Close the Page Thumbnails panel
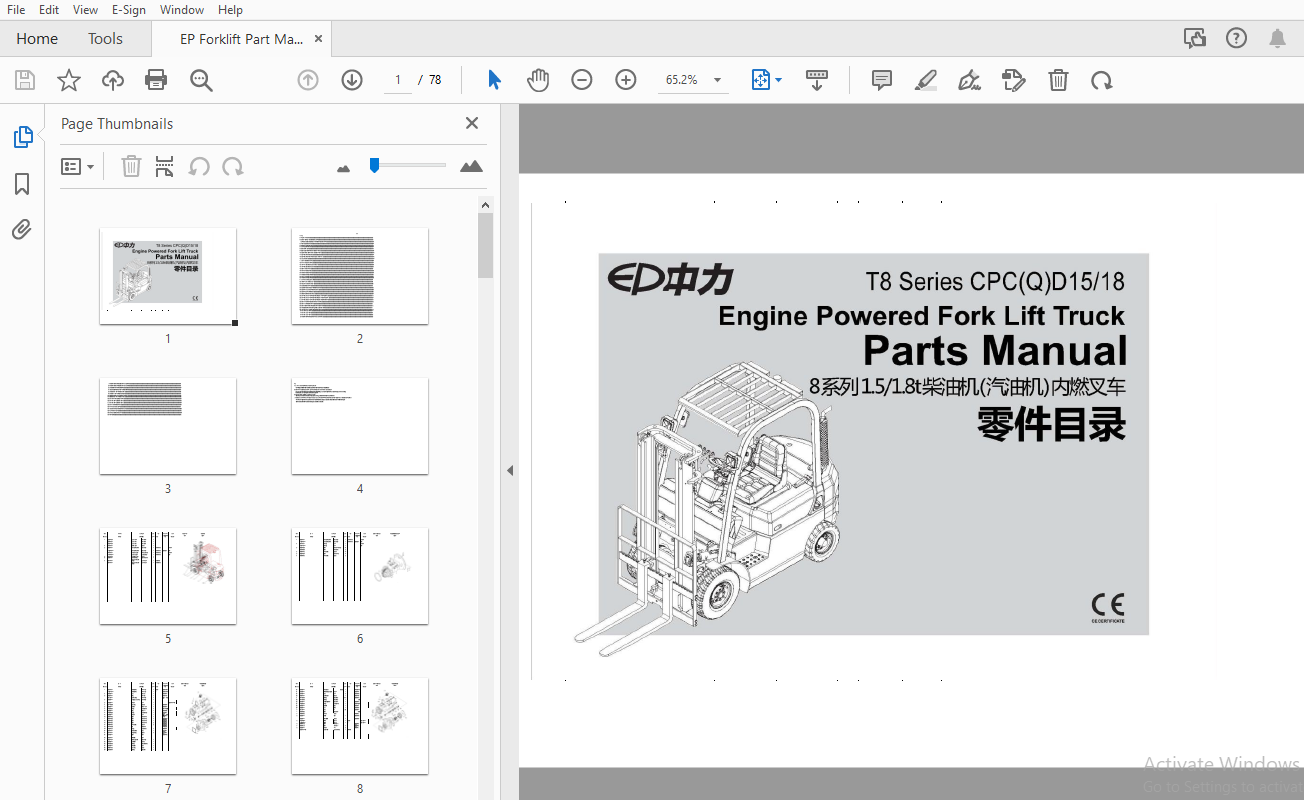This screenshot has width=1304, height=800. click(x=472, y=123)
